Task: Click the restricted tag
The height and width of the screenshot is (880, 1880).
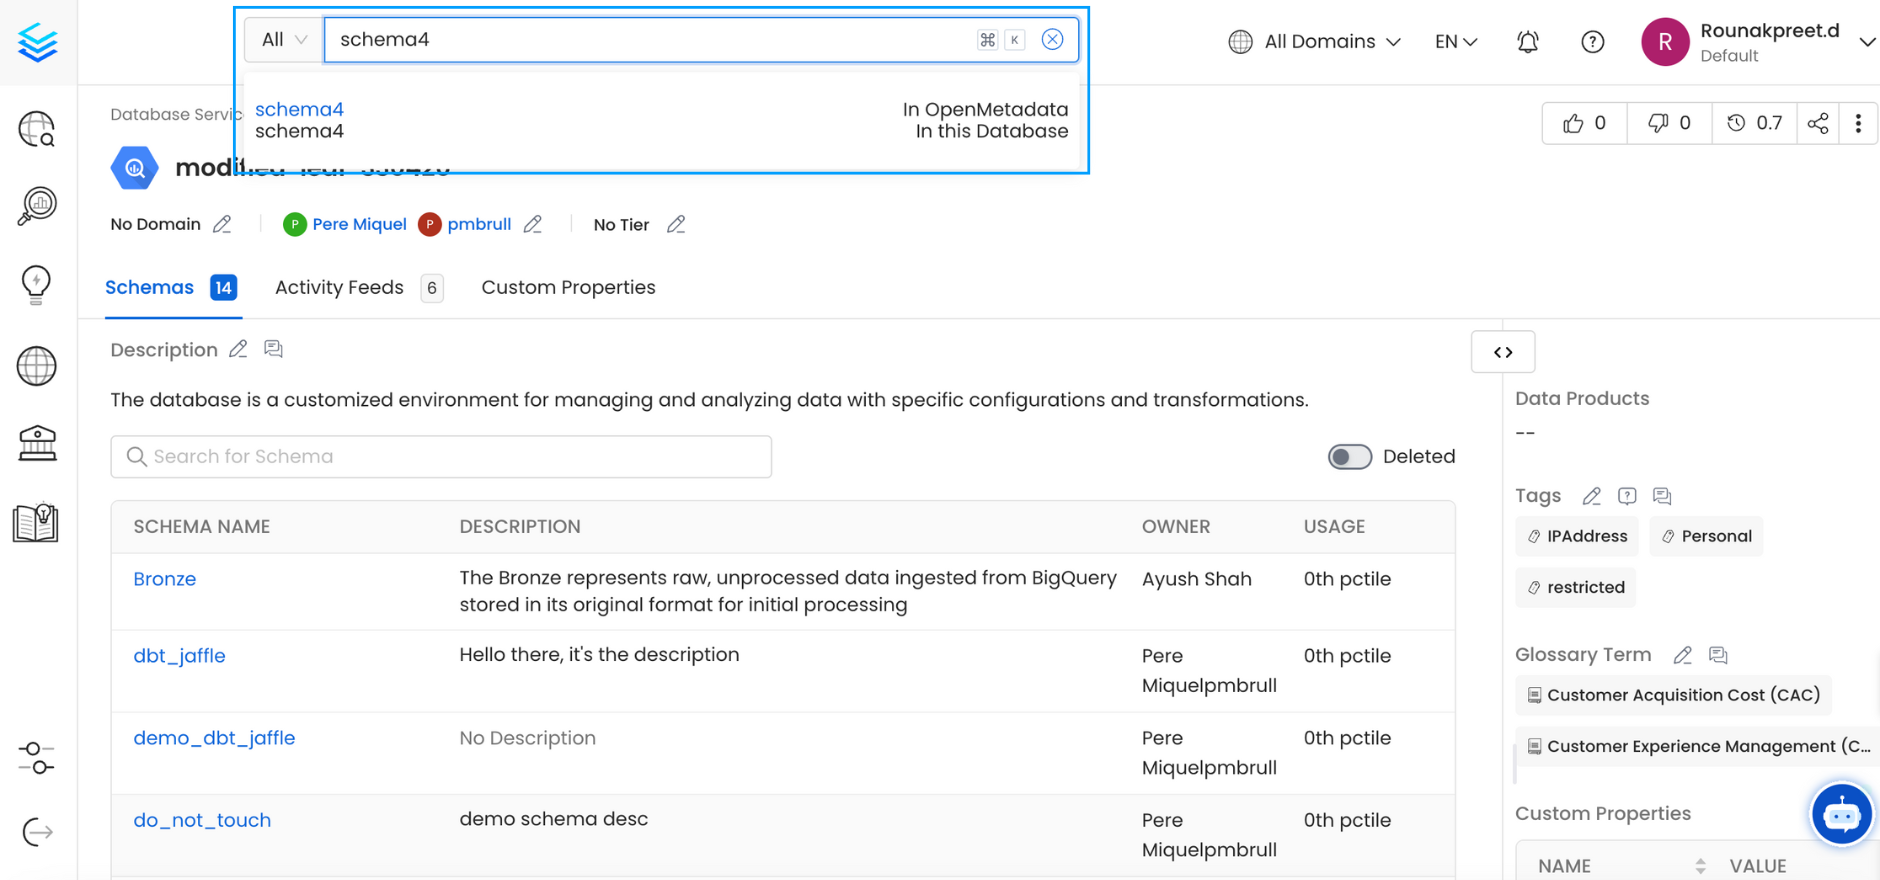Action: [x=1576, y=587]
